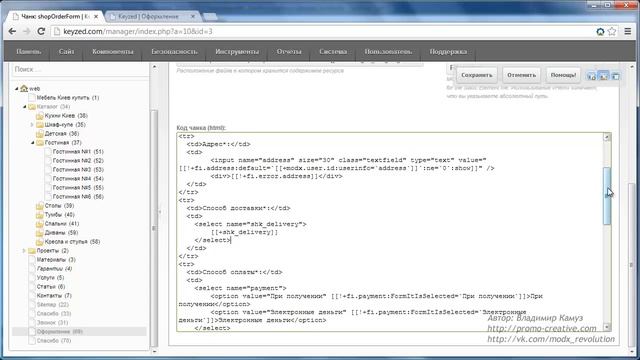Screen dimensions: 640x360
Task: Click the web home icon in resource tree
Action: pos(24,88)
